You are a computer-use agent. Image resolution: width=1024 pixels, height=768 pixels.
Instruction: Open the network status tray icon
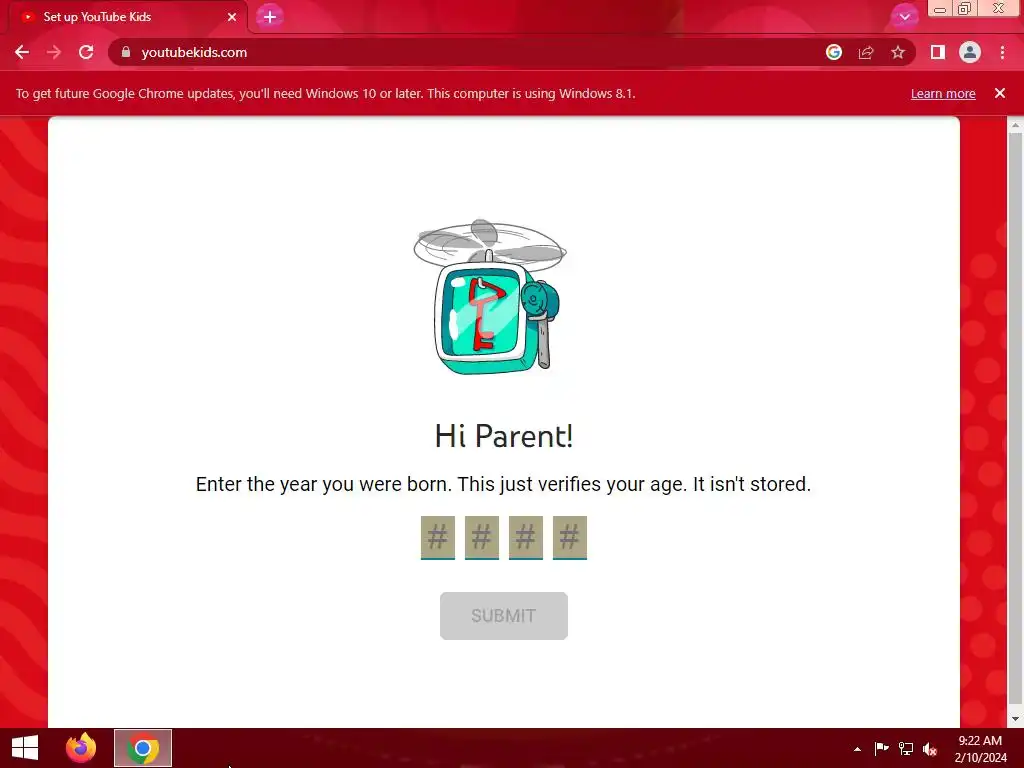tap(906, 748)
